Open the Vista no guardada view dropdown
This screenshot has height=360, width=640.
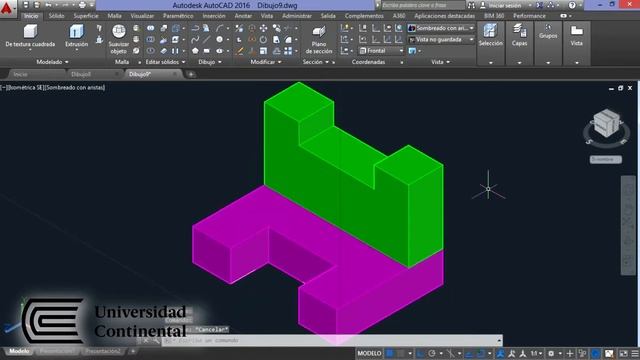point(441,40)
